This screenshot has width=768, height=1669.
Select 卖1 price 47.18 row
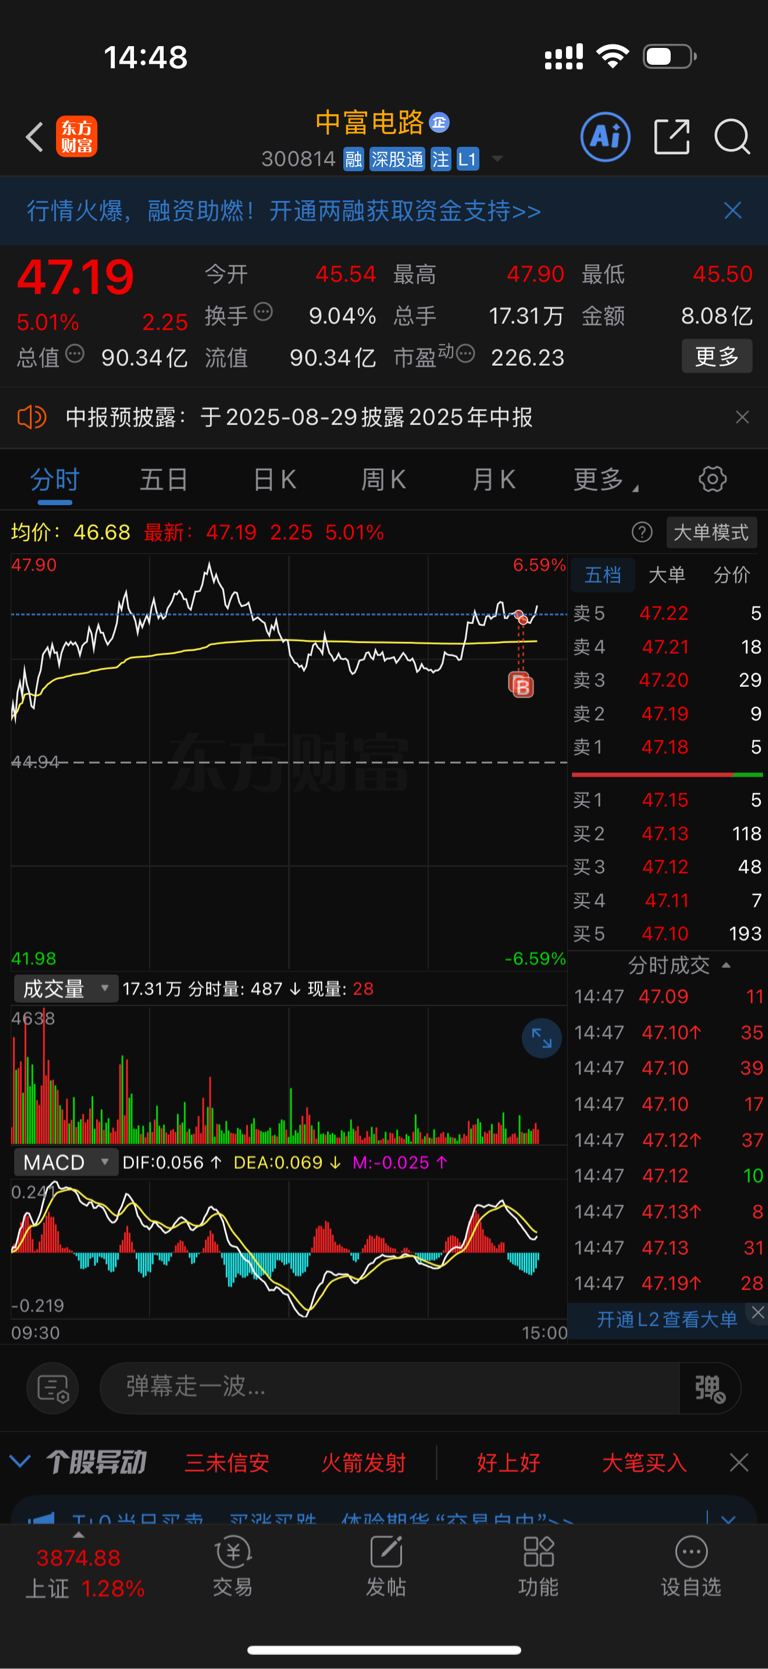point(667,747)
